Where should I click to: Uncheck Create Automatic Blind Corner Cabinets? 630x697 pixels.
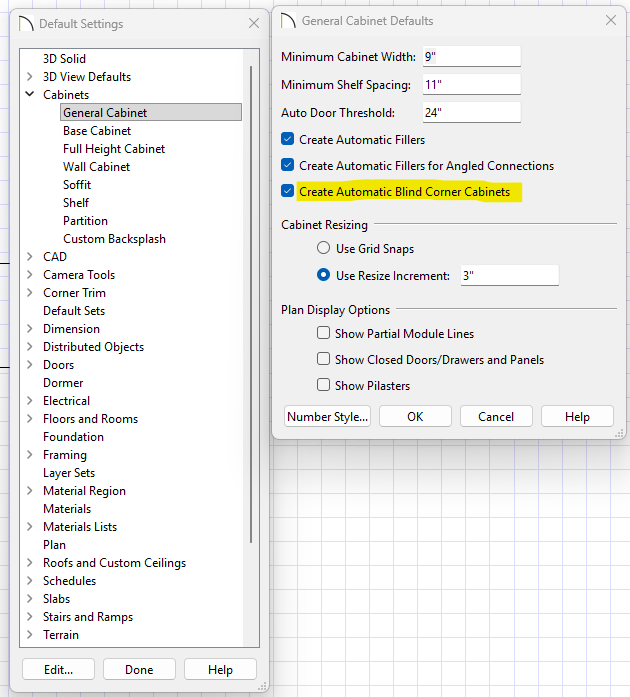click(x=288, y=192)
